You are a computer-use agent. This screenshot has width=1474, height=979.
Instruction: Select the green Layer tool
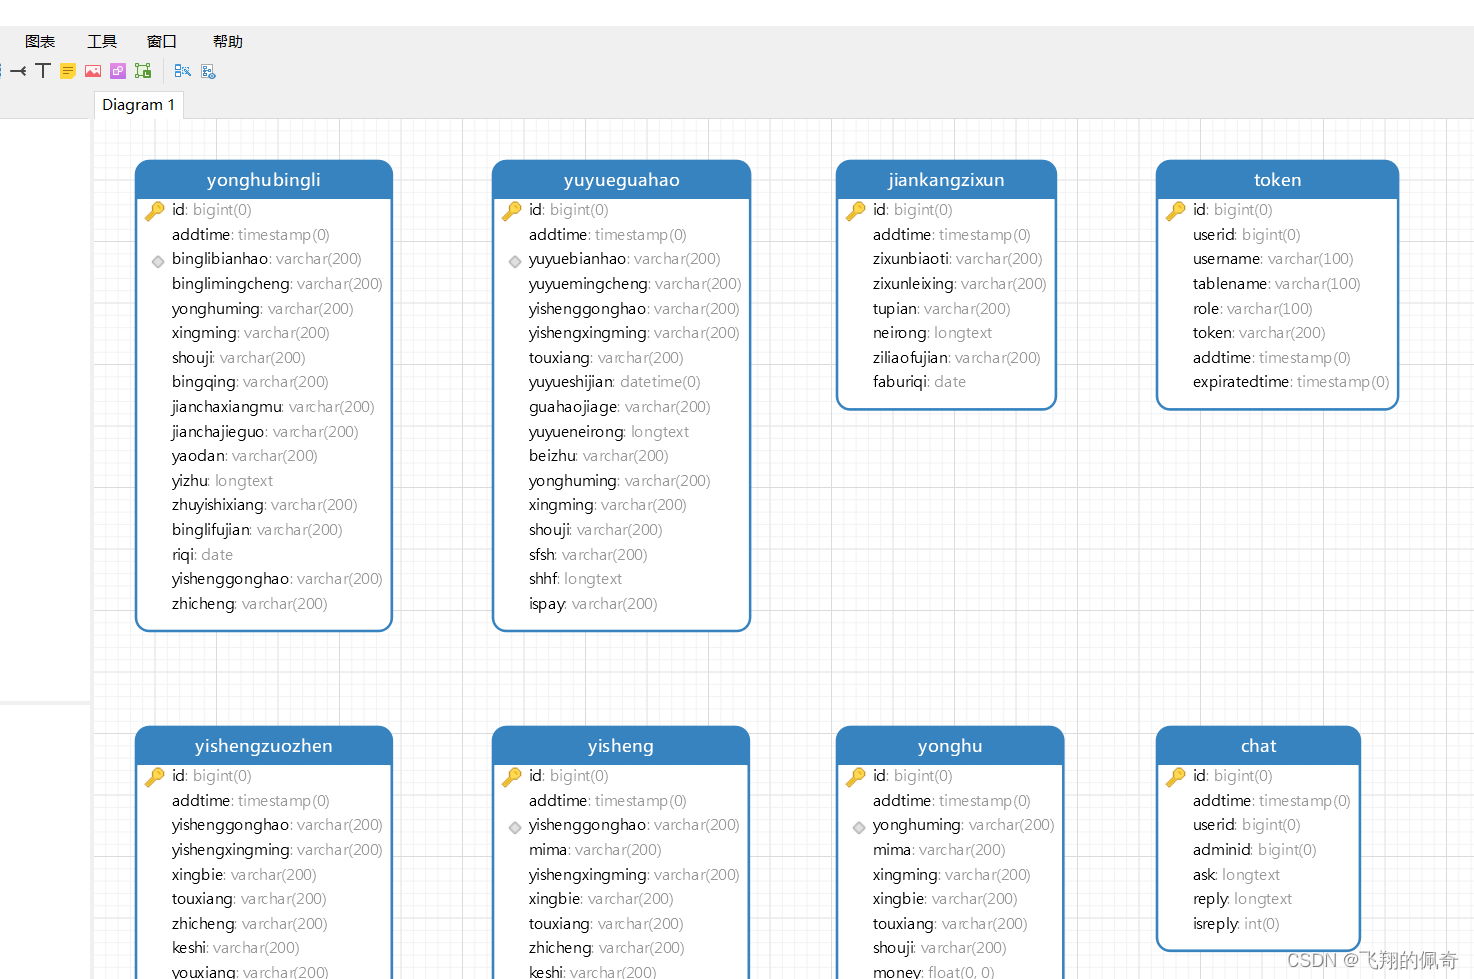pos(143,71)
